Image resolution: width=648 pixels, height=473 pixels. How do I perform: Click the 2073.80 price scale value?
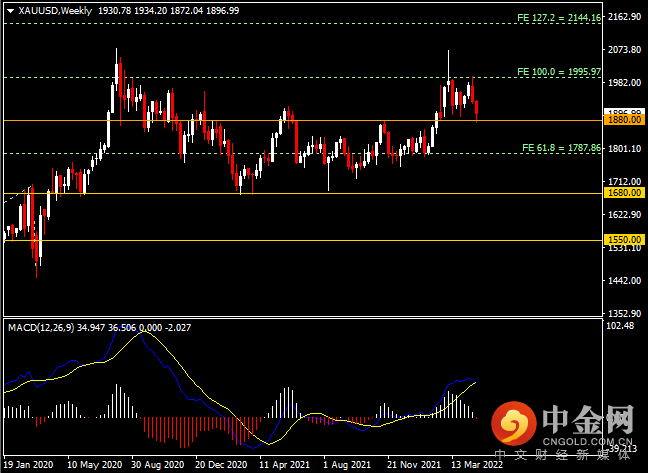click(624, 50)
